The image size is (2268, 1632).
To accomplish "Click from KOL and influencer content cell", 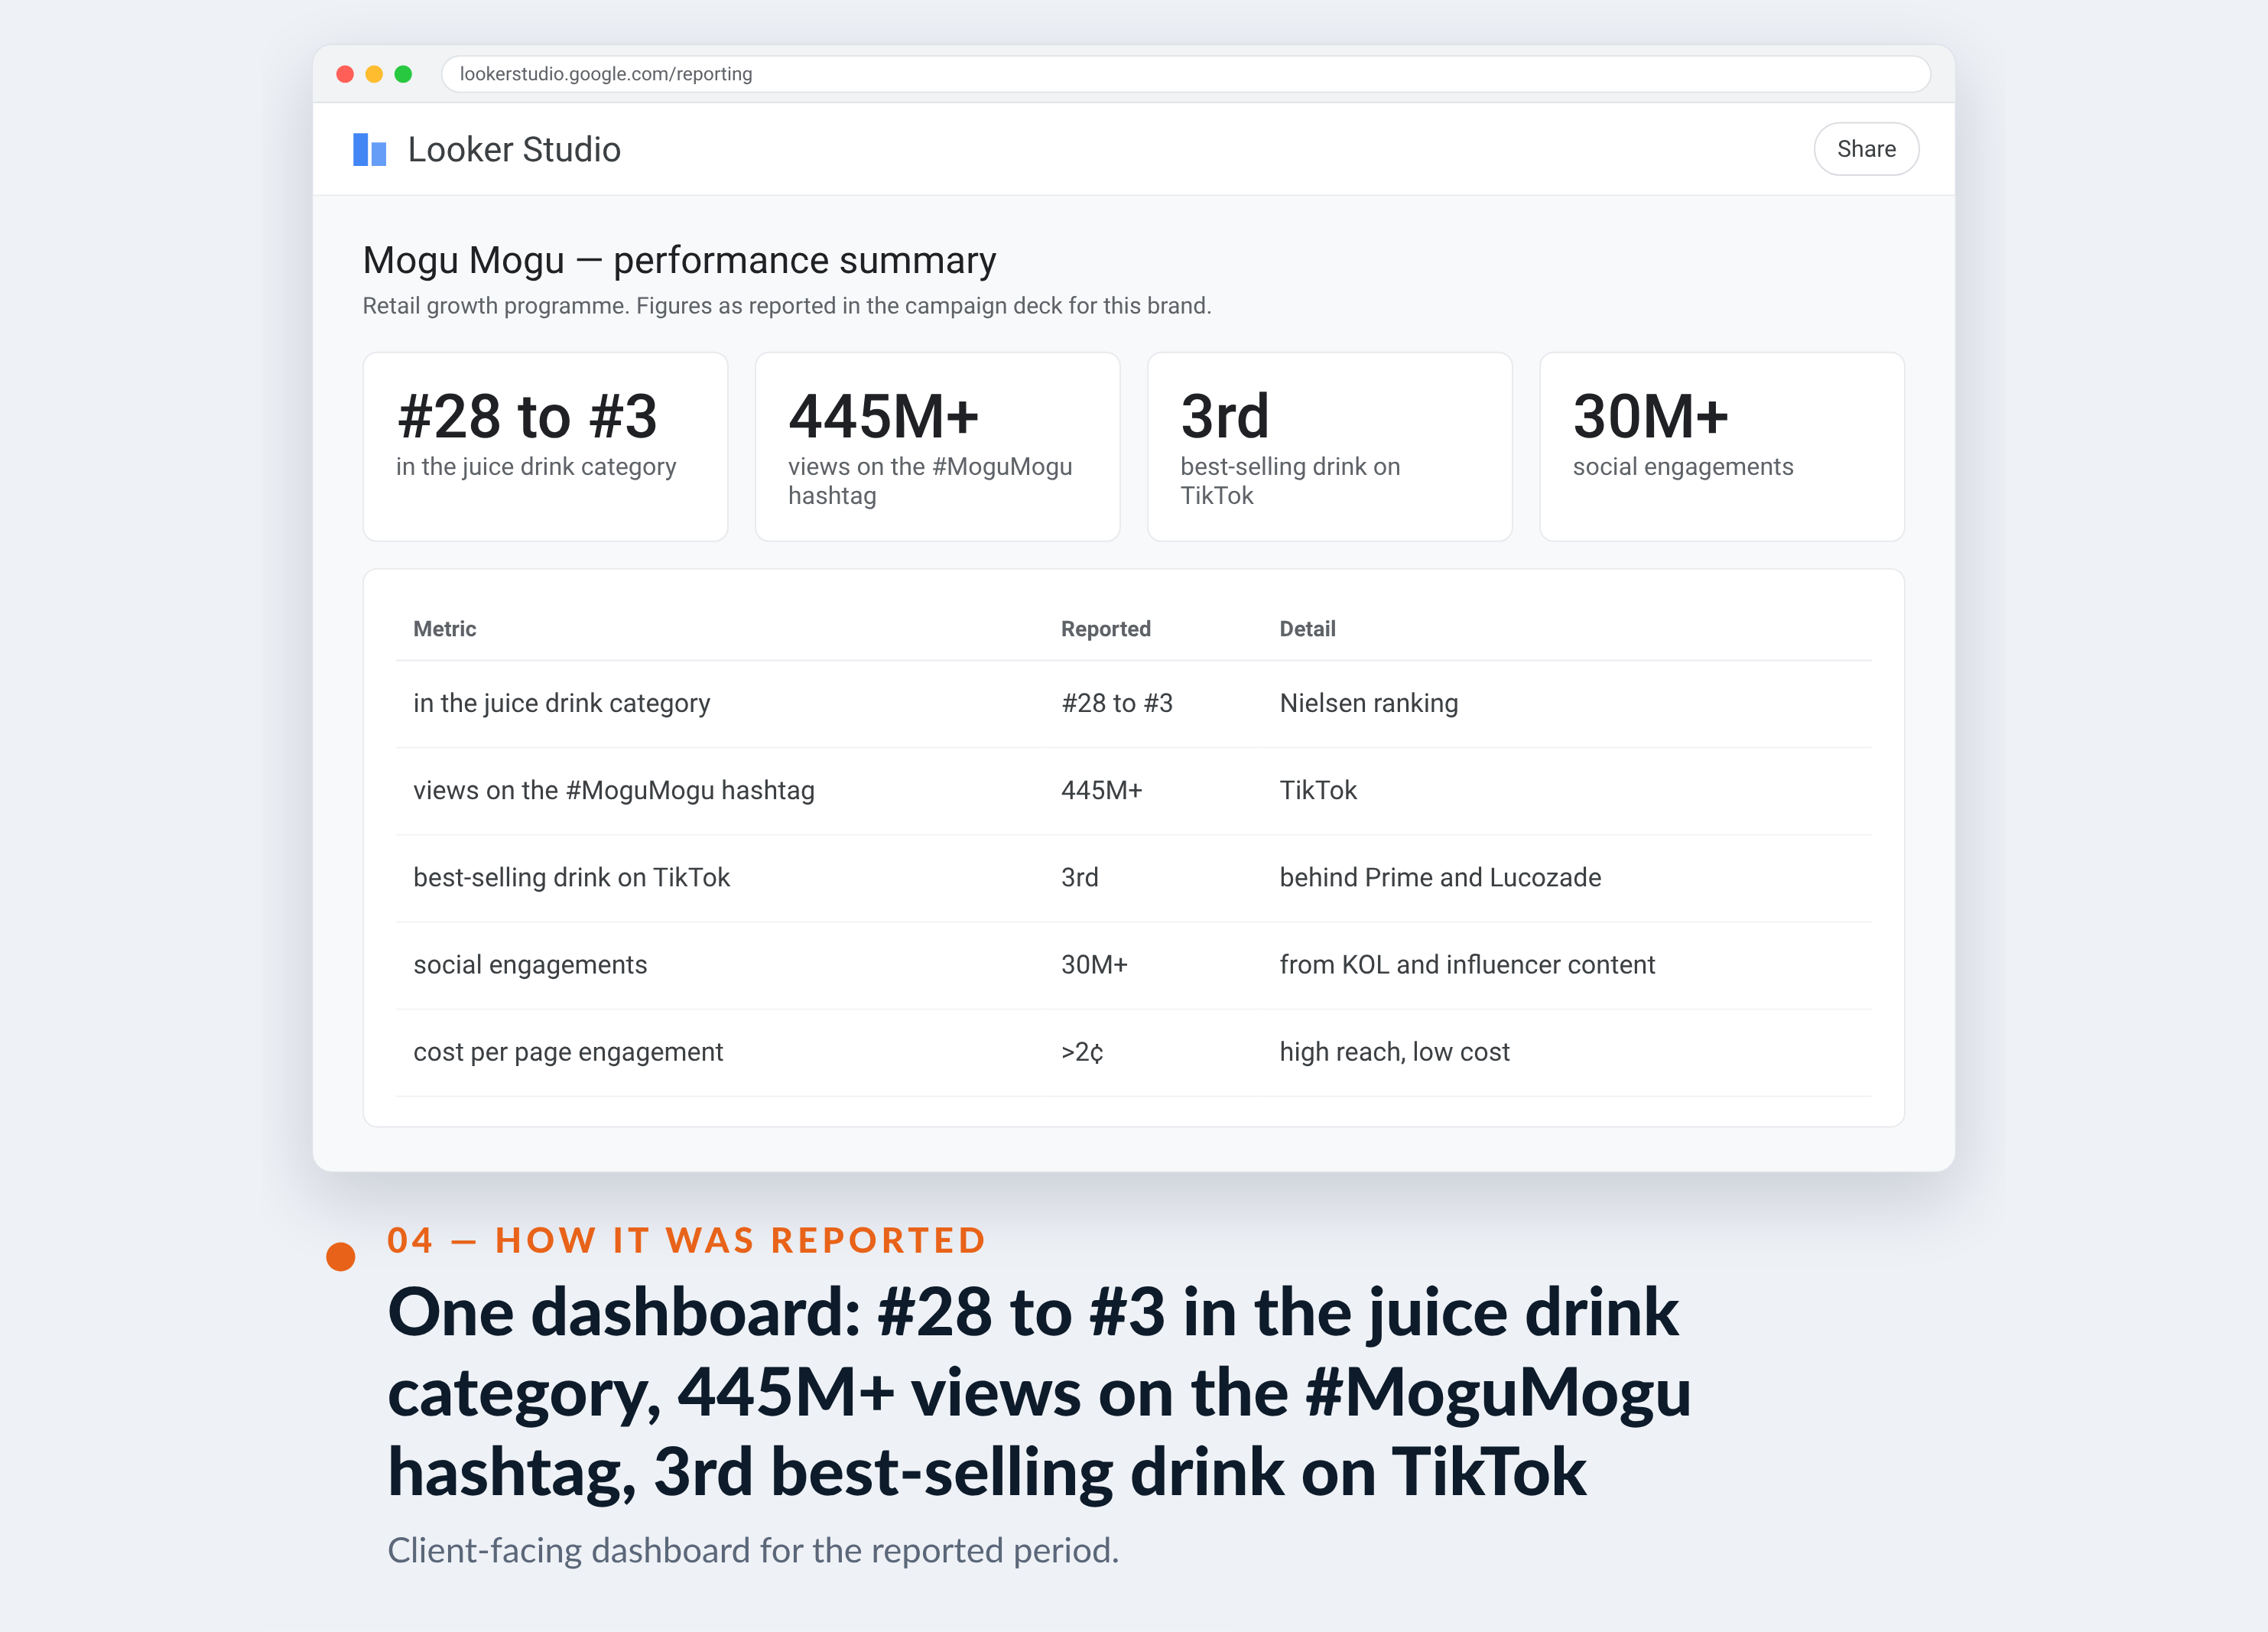I will tap(1467, 965).
